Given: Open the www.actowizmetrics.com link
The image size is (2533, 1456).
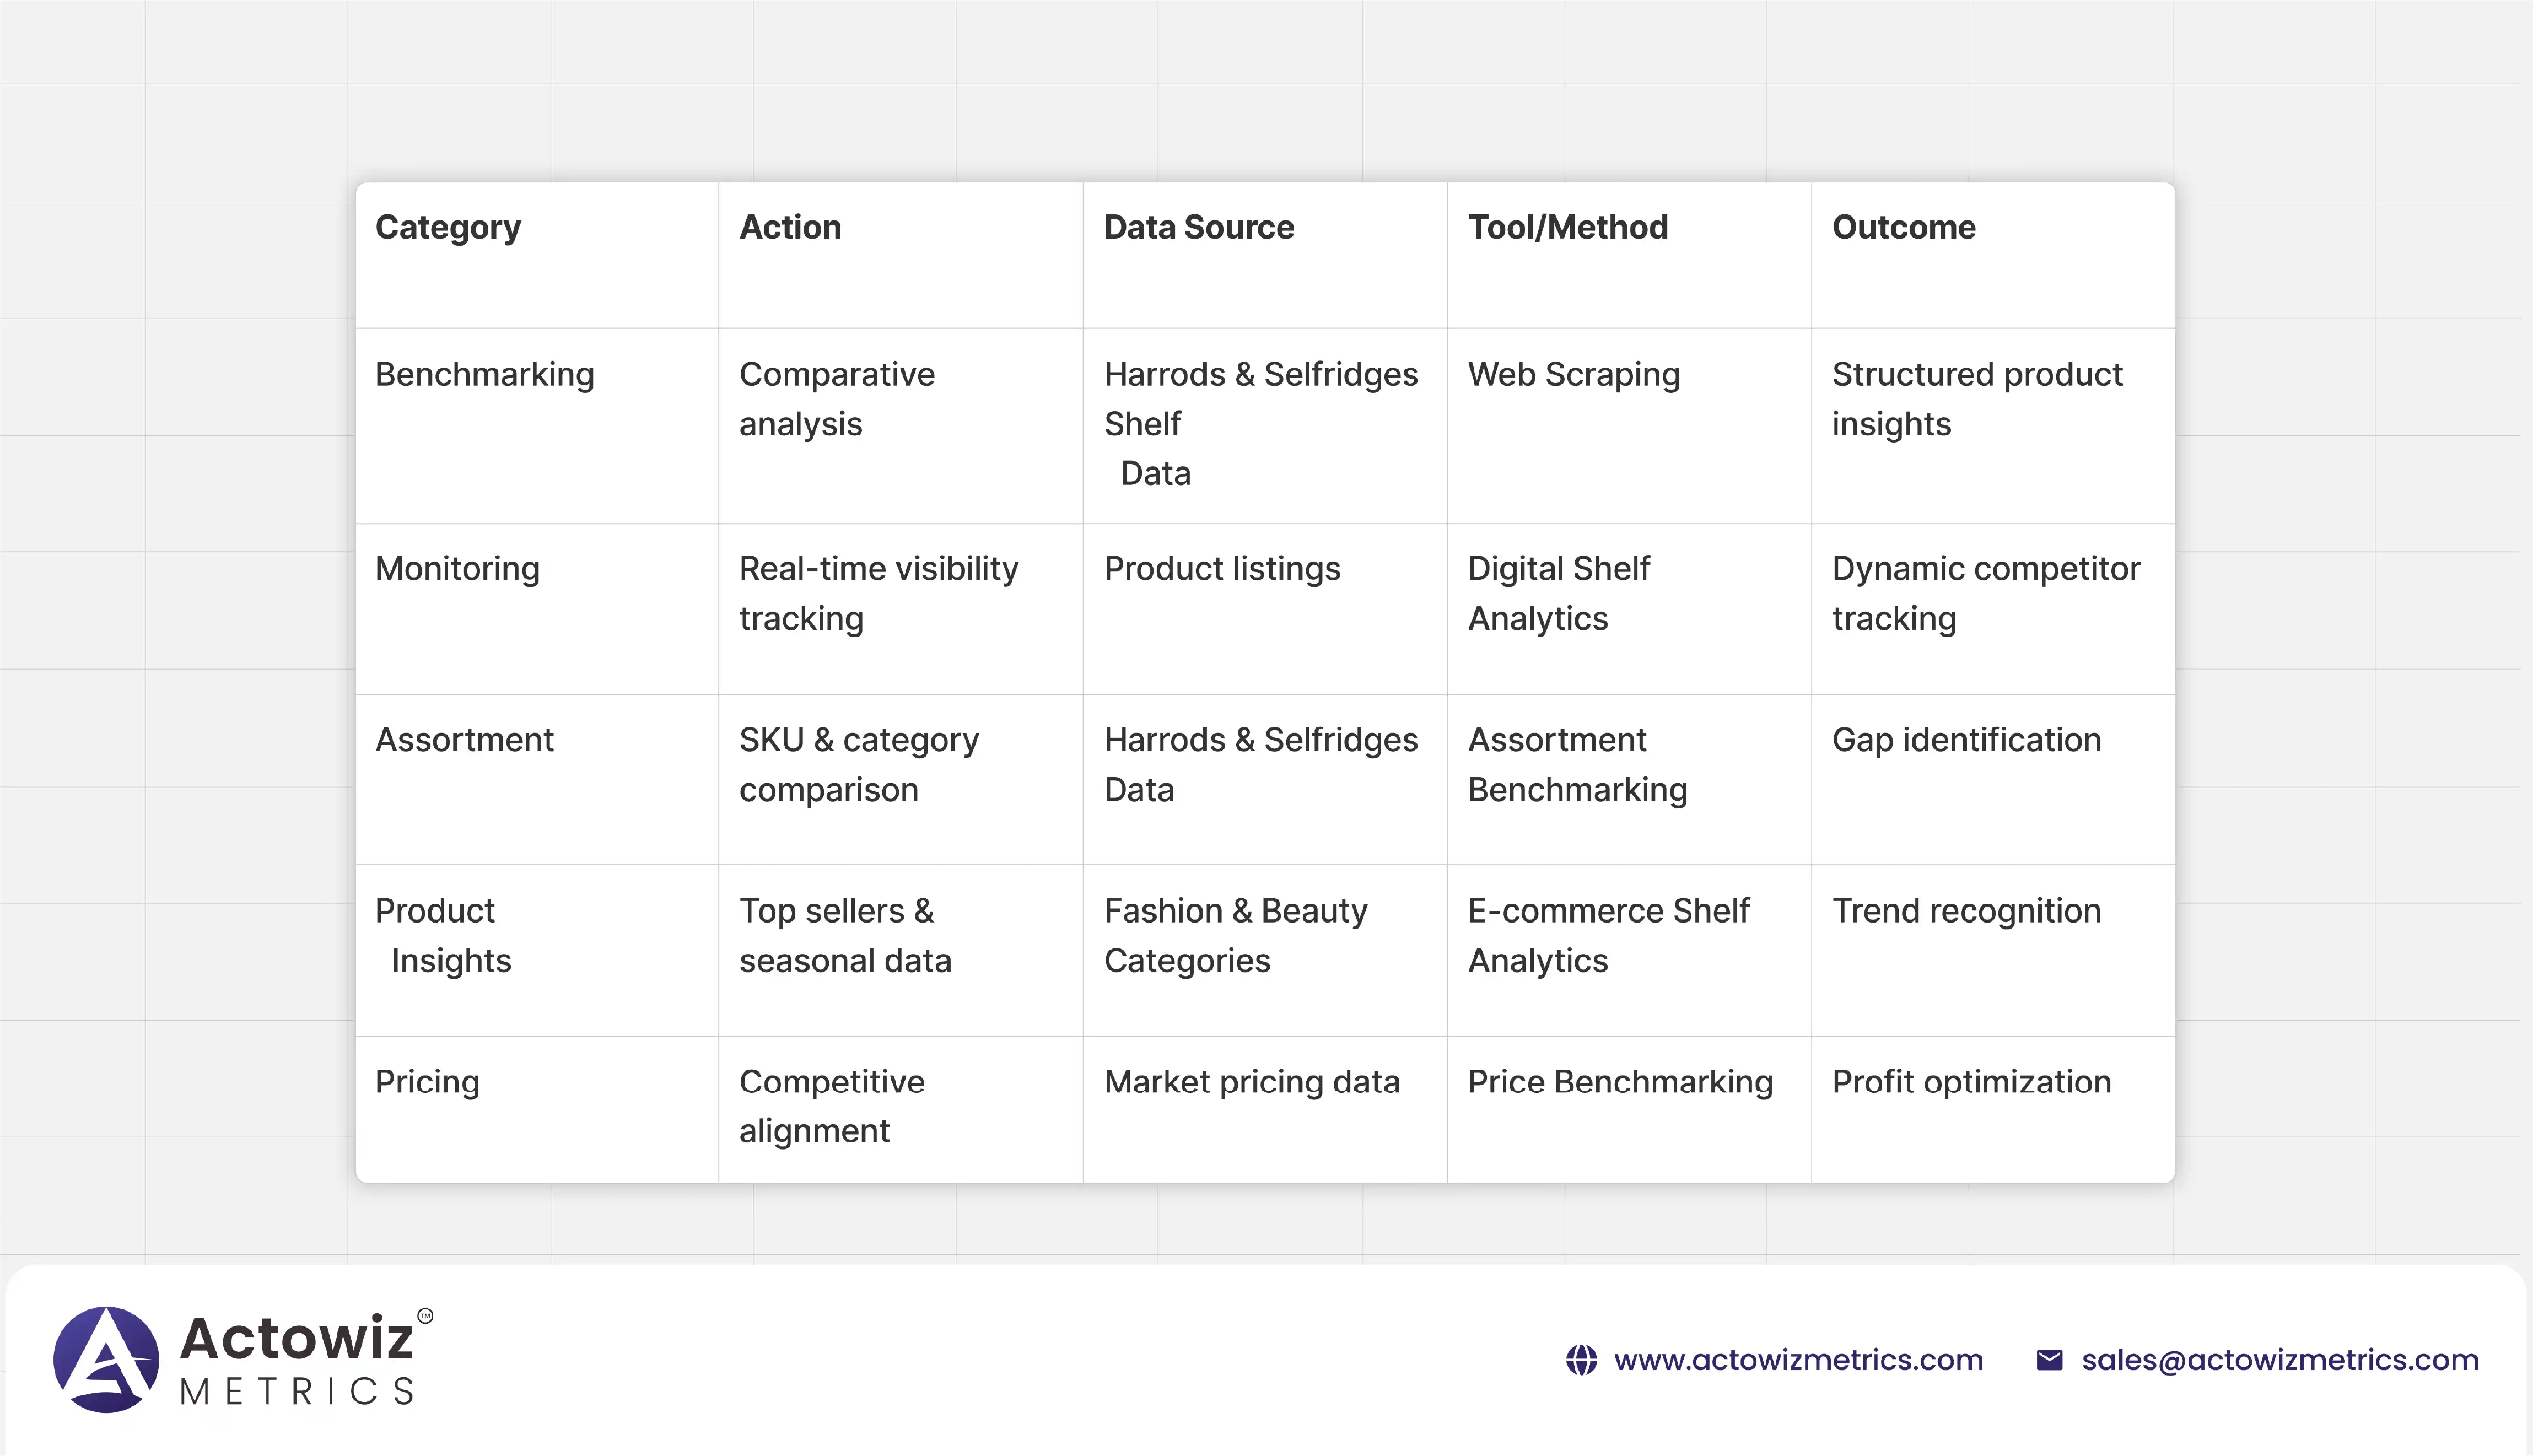Looking at the screenshot, I should [1798, 1360].
